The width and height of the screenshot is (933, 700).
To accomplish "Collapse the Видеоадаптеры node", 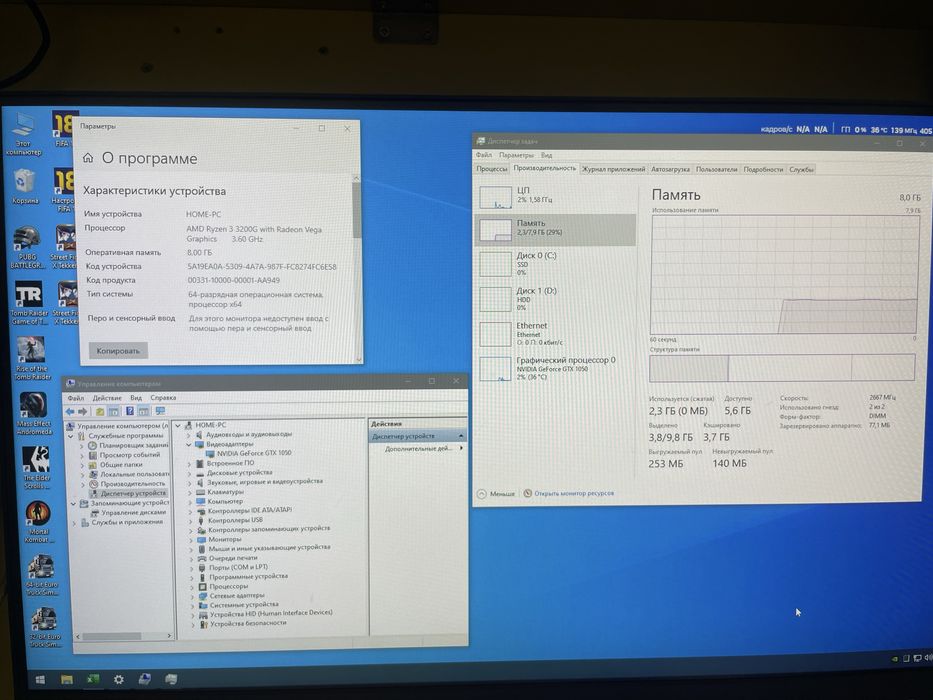I will pos(189,445).
